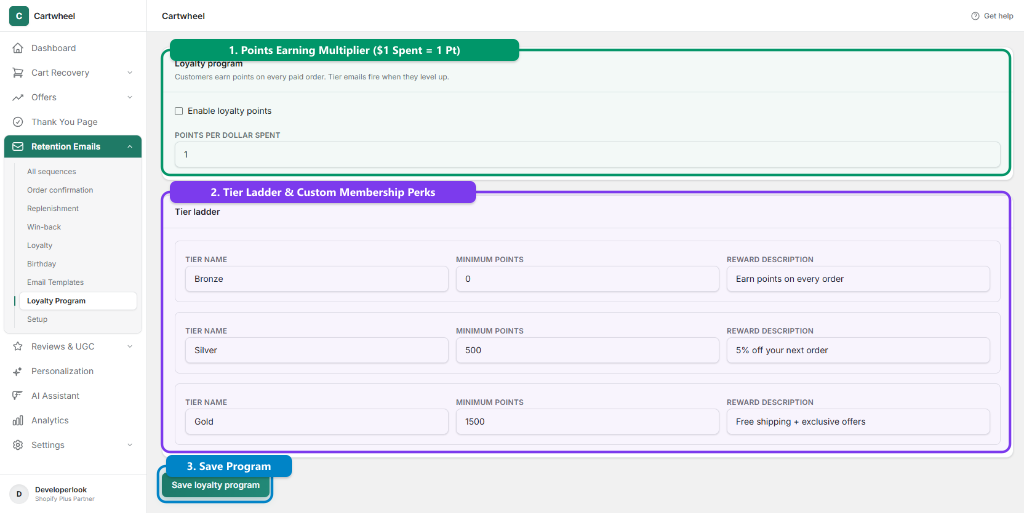The image size is (1024, 513).
Task: Expand the Reviews & UGC chevron
Action: [x=129, y=347]
